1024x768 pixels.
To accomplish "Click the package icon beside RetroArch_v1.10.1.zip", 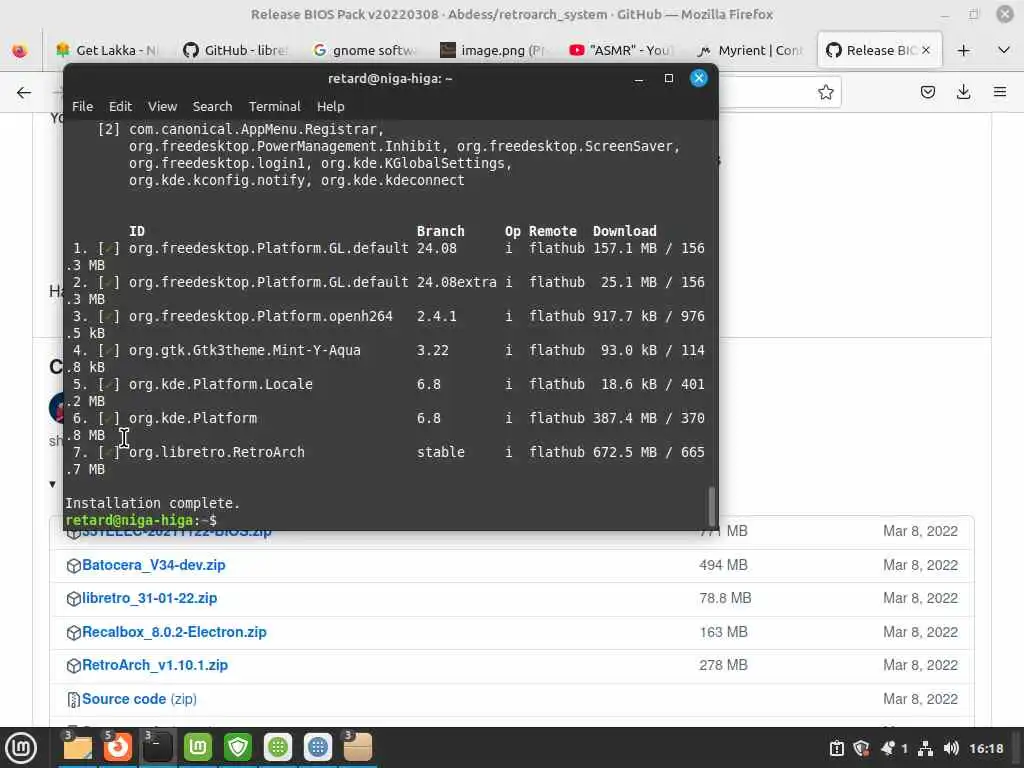I will click(x=73, y=666).
